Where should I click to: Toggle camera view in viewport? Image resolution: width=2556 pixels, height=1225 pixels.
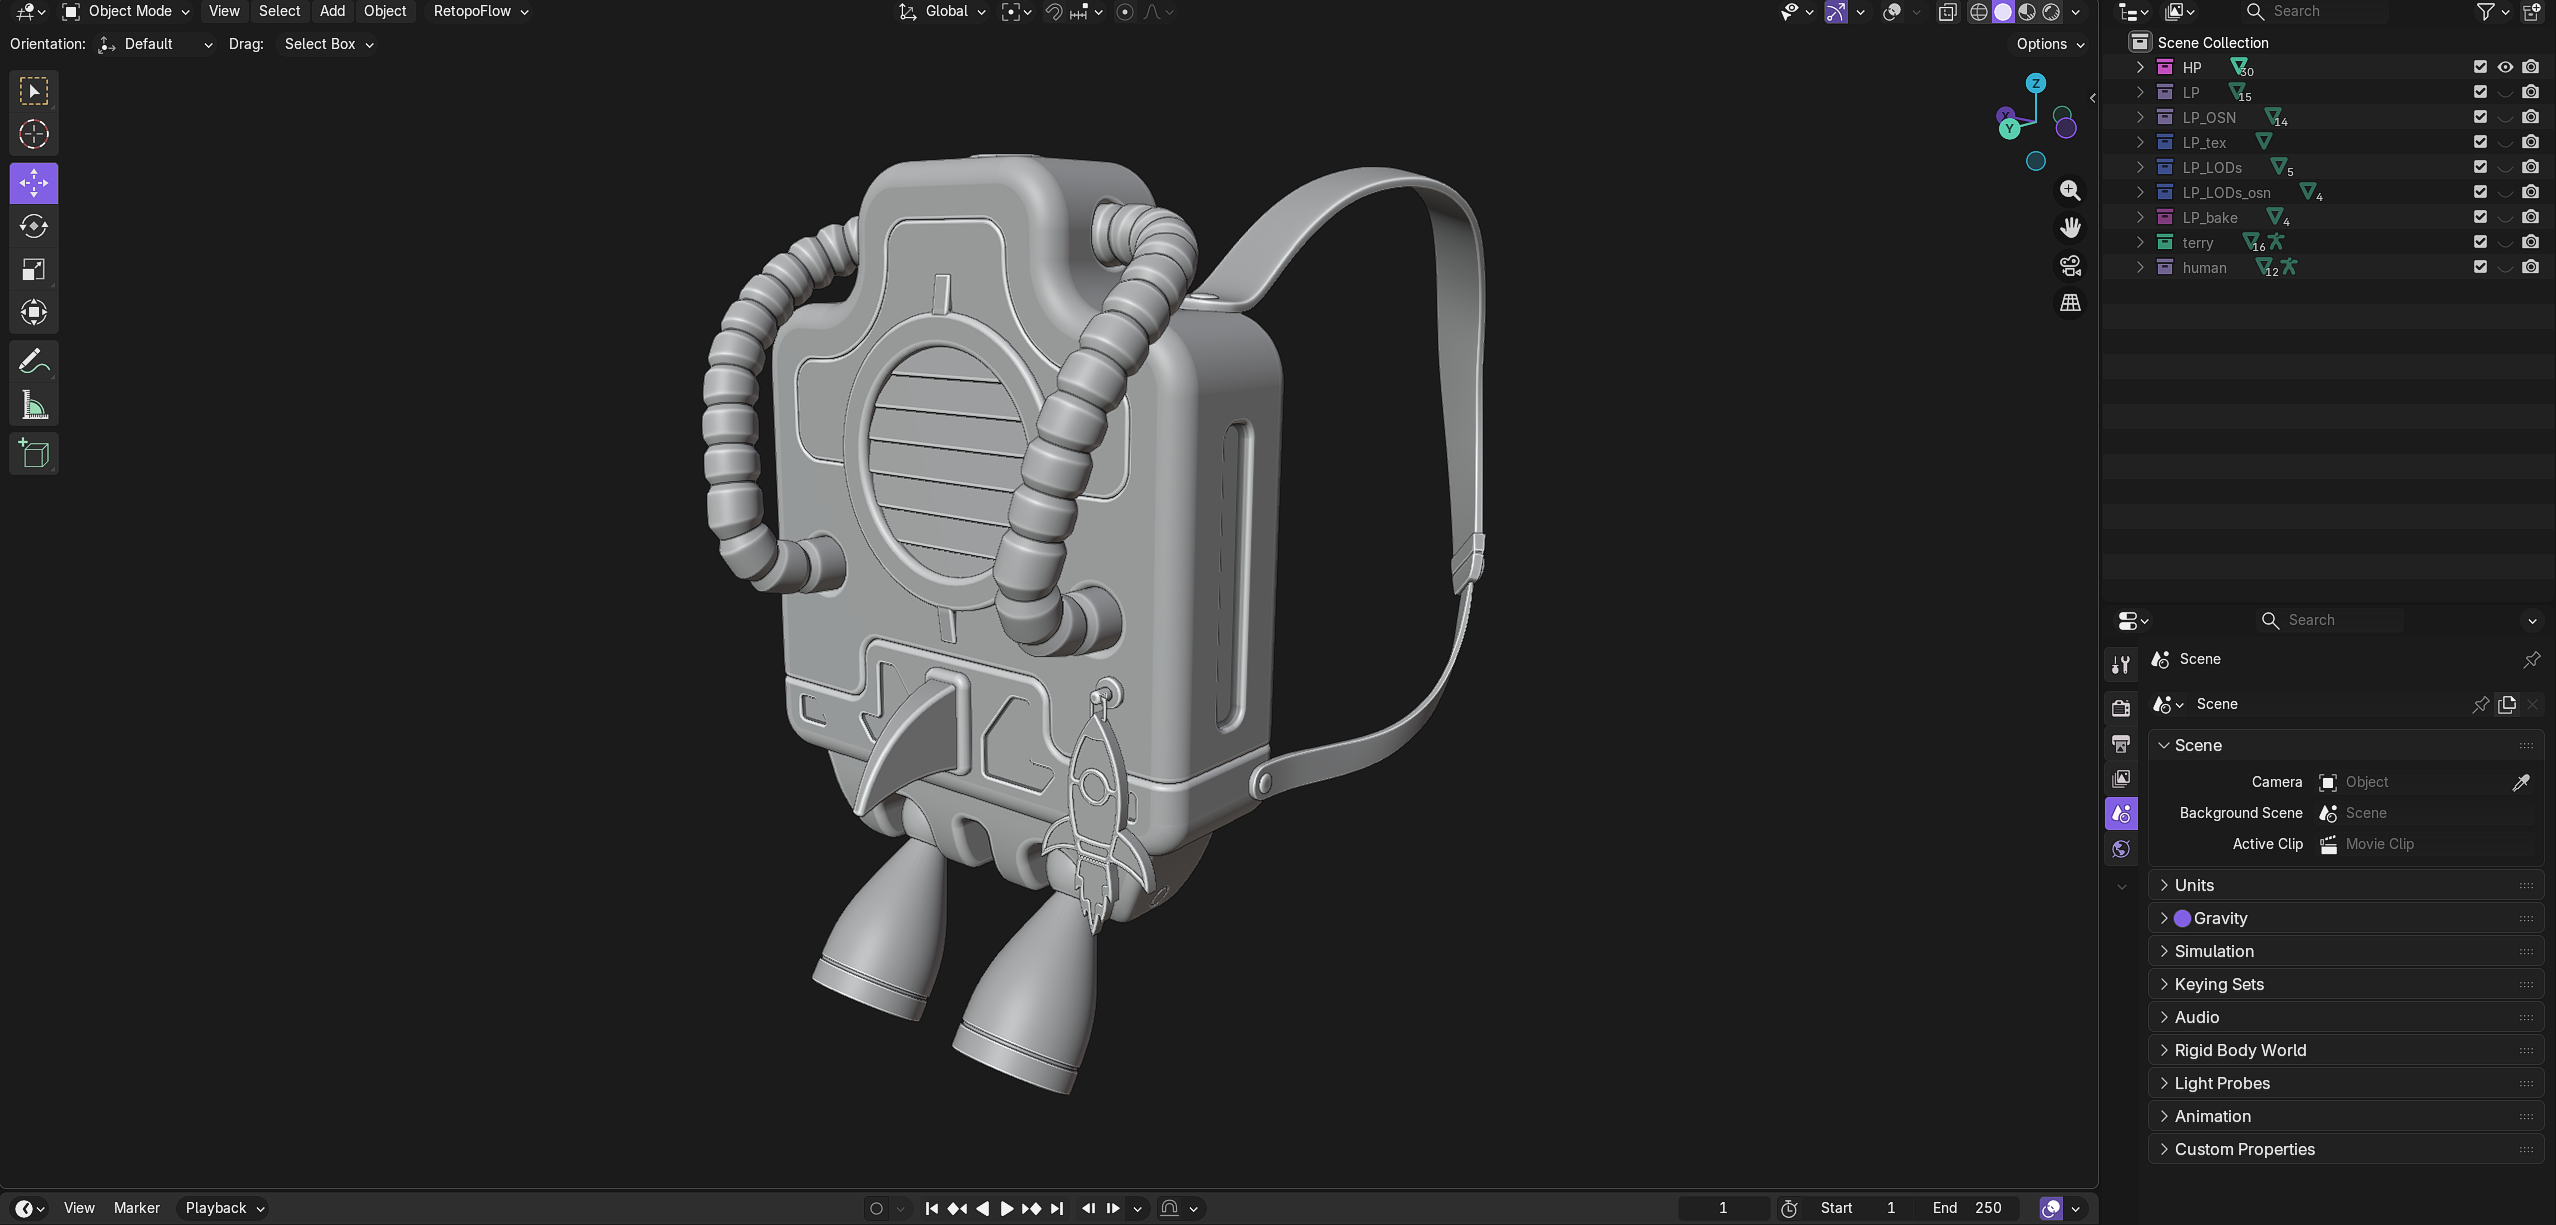[2070, 266]
